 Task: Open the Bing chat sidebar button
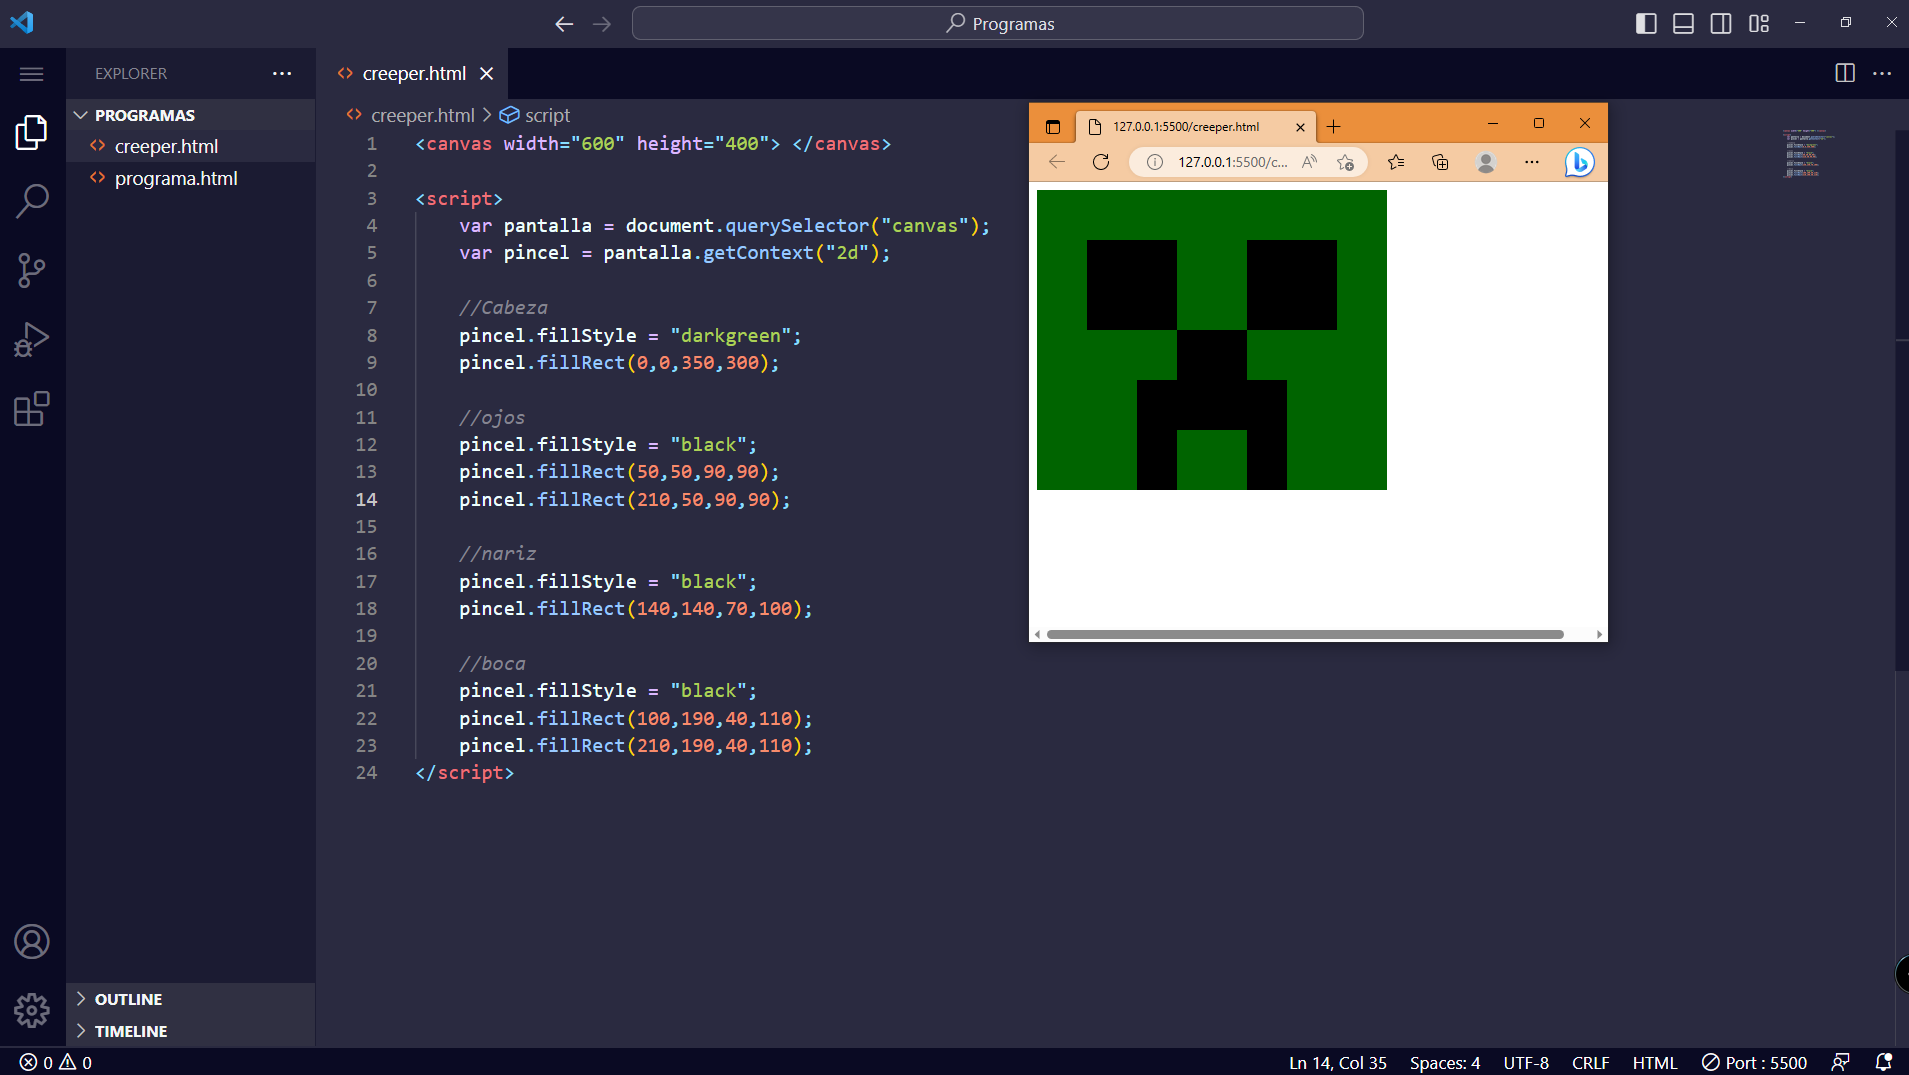tap(1580, 162)
